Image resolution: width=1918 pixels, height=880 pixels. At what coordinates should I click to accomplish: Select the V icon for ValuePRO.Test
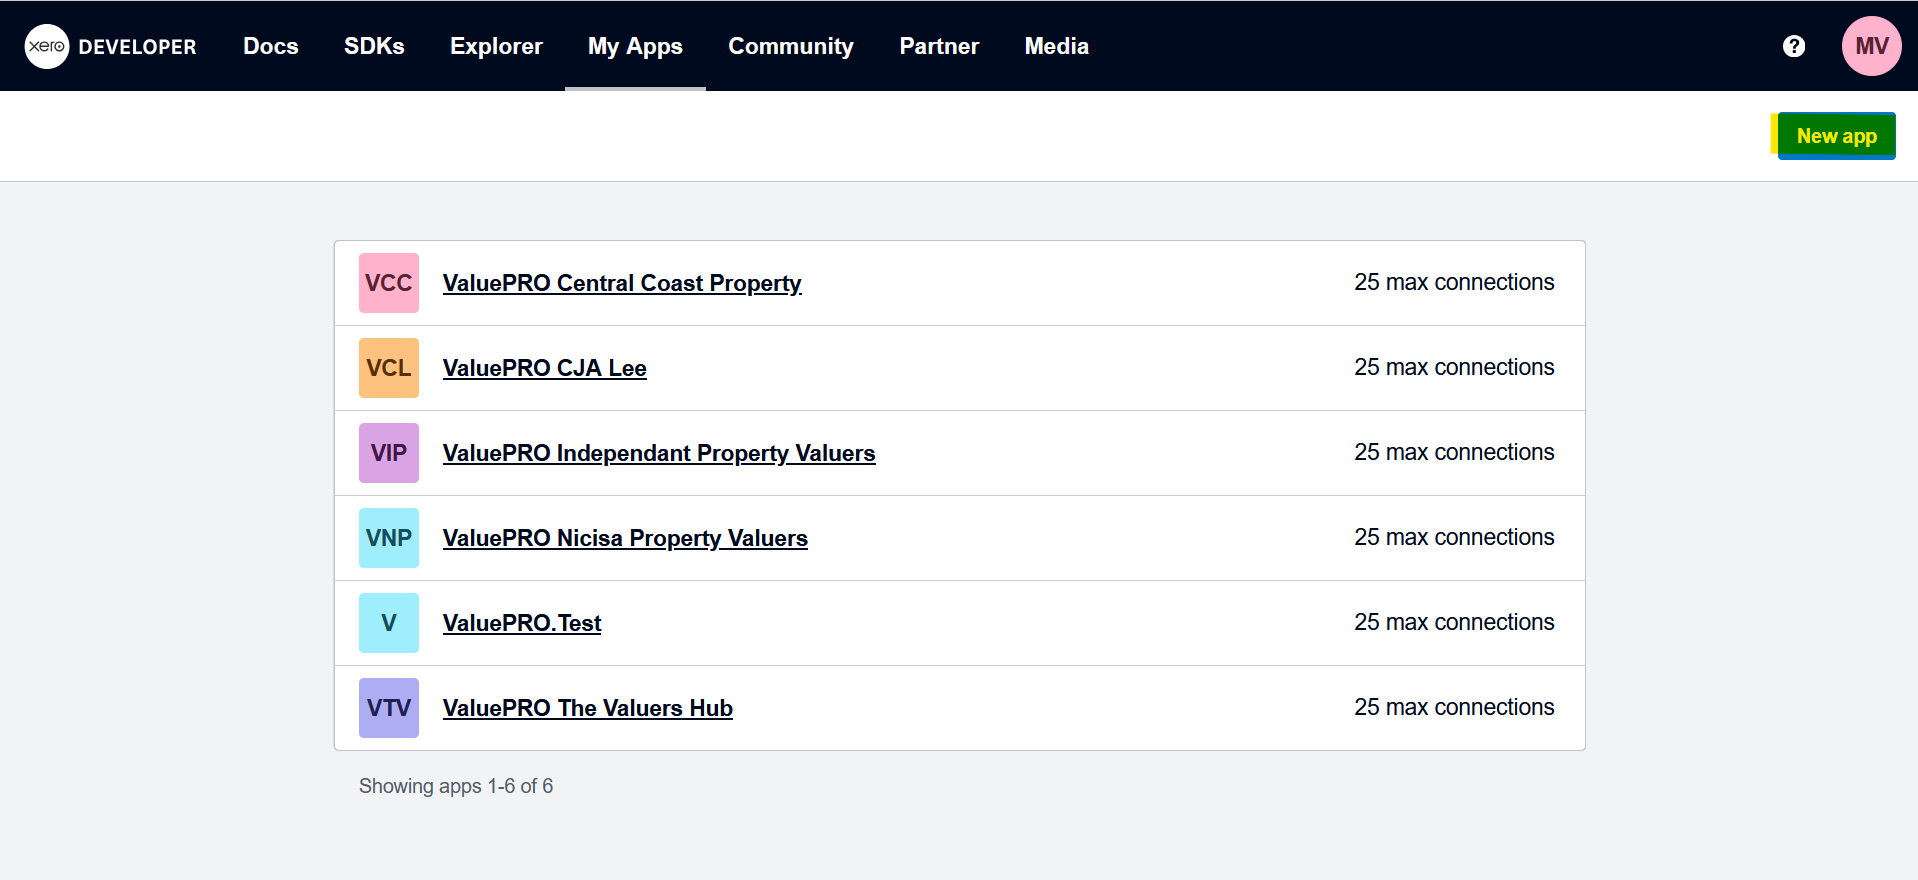tap(388, 623)
